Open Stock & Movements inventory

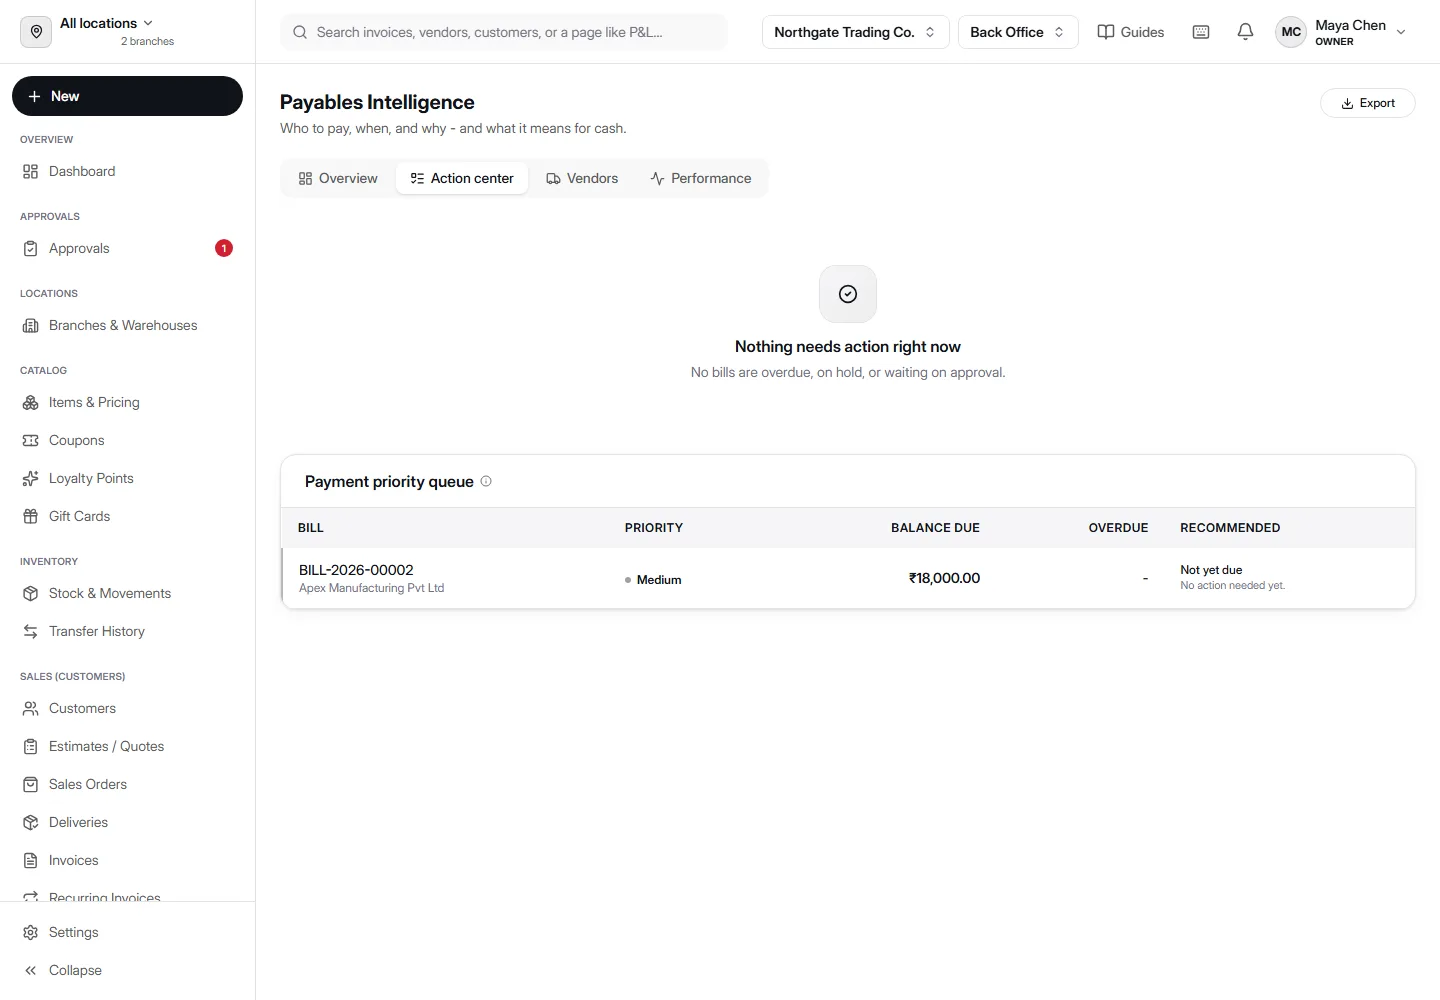tap(127, 593)
